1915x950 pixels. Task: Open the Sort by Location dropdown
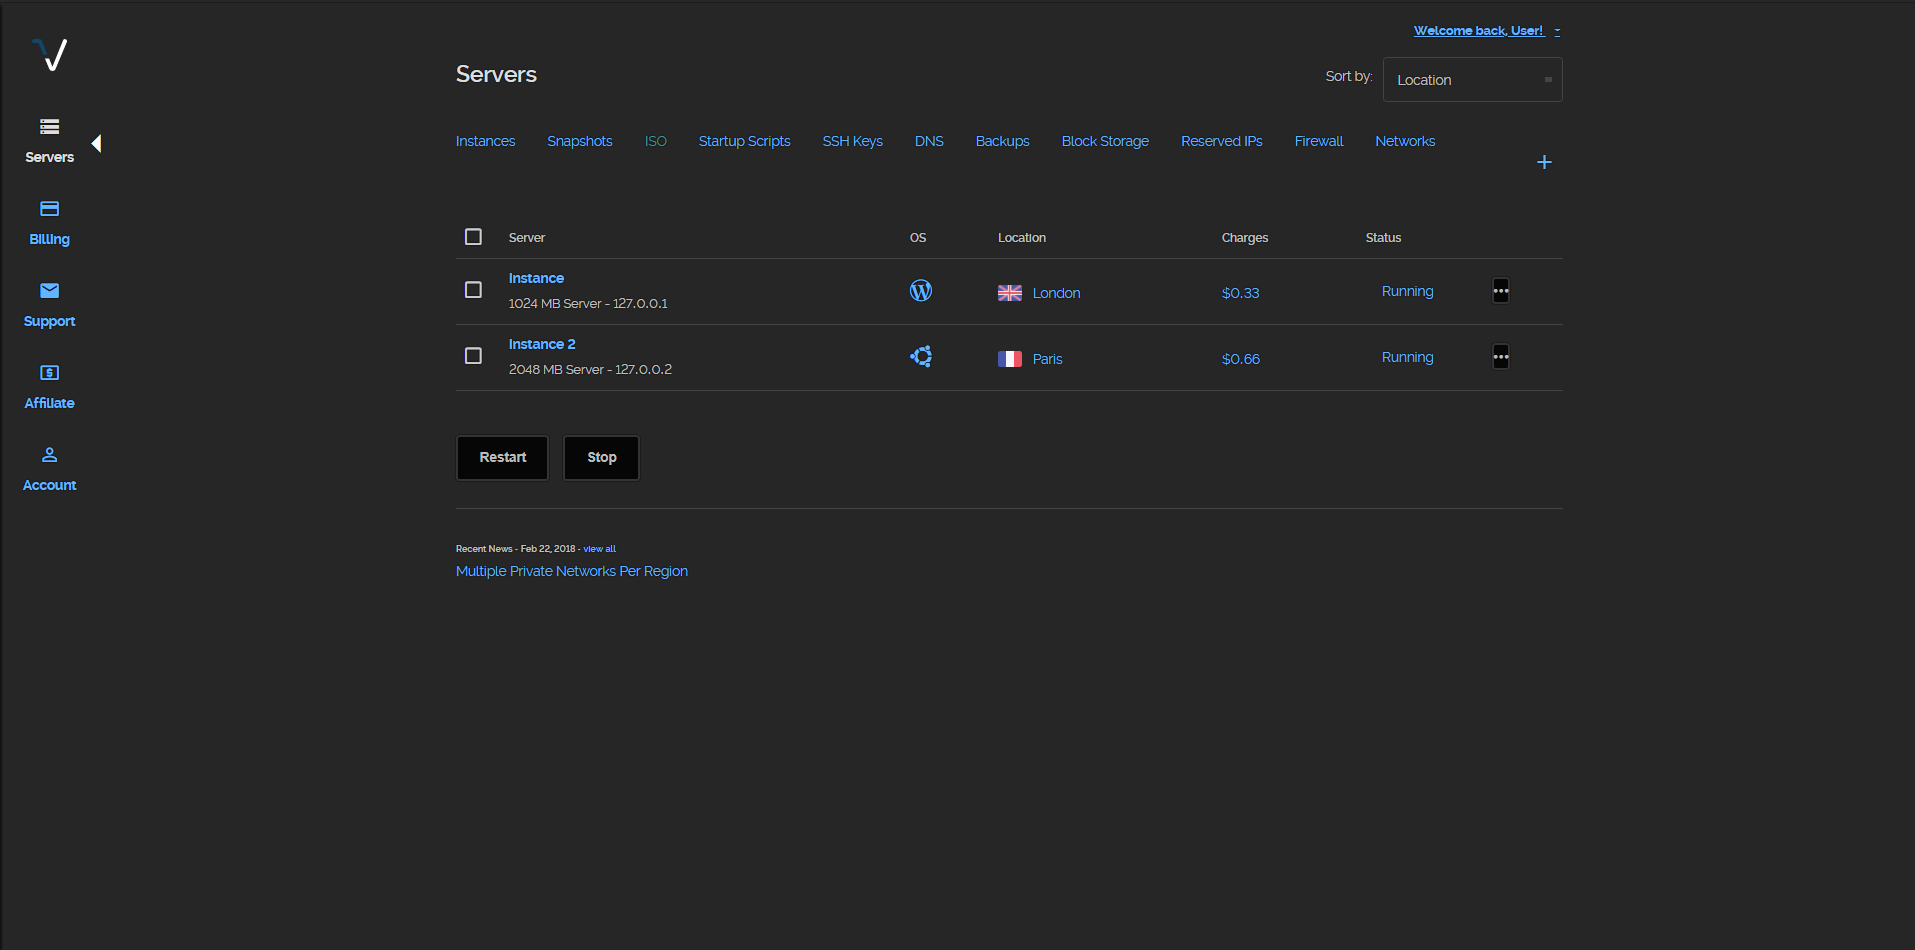pos(1471,79)
